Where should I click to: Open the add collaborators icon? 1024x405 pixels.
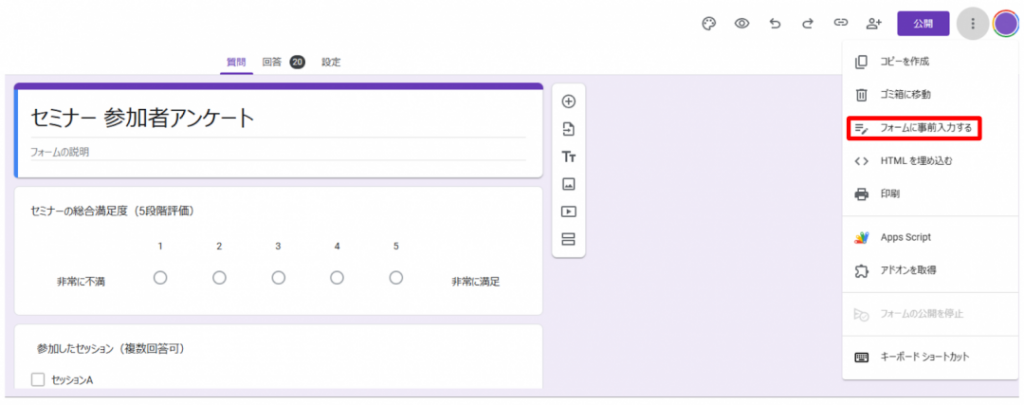pos(874,23)
